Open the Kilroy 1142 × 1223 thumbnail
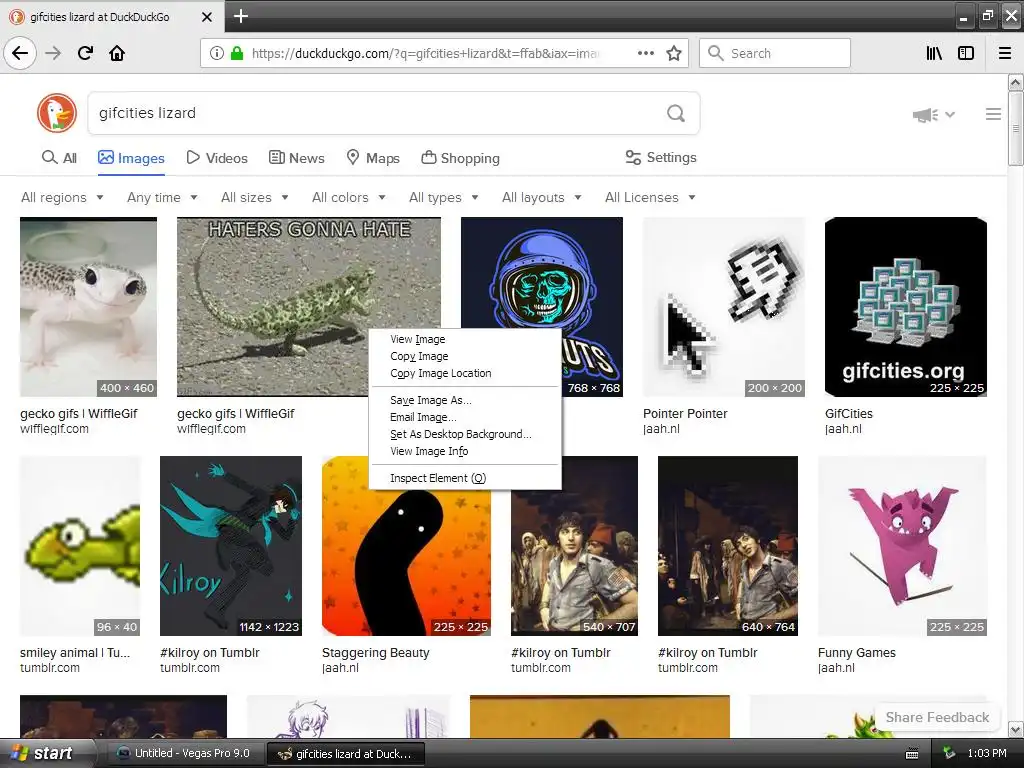 click(x=231, y=546)
